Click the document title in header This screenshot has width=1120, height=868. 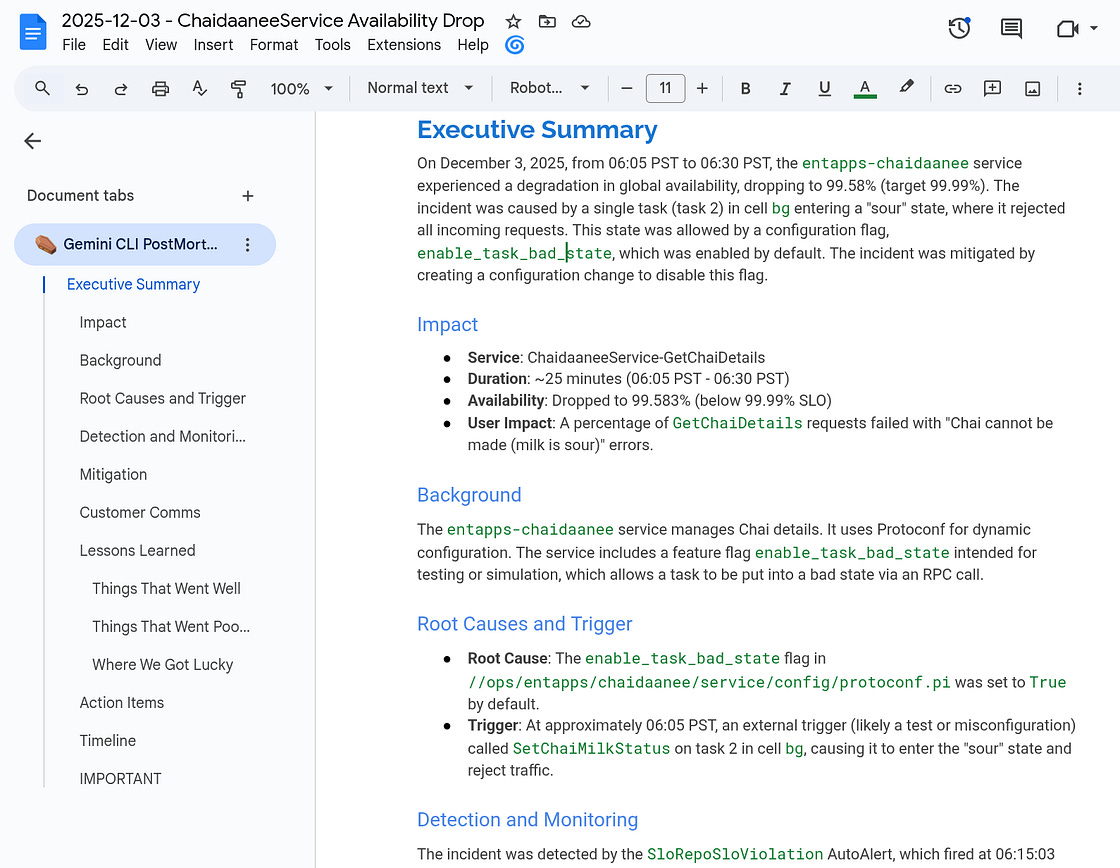pos(273,21)
